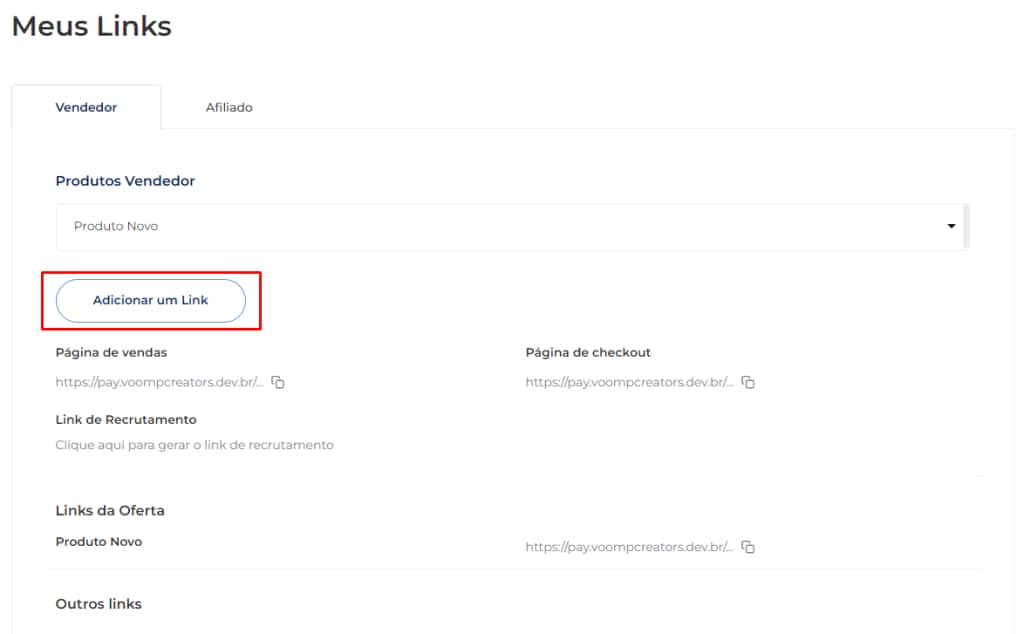This screenshot has width=1024, height=634.
Task: Switch to the Afiliado tab
Action: coord(229,107)
